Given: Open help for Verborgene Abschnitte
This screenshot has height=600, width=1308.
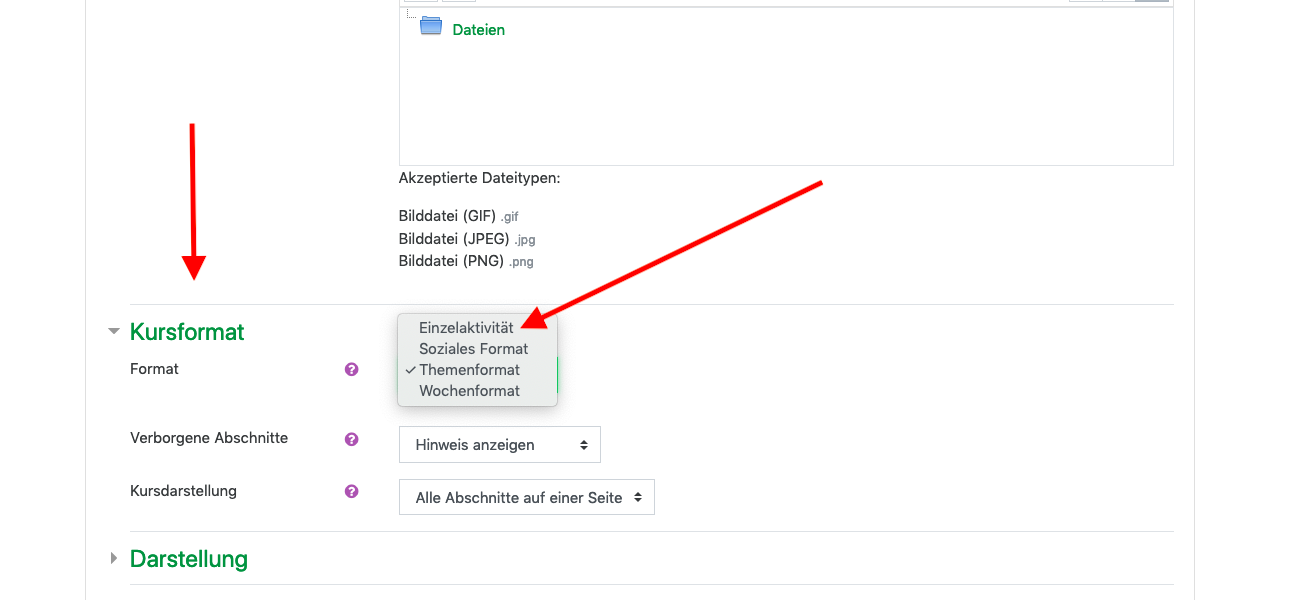Looking at the screenshot, I should (x=351, y=438).
